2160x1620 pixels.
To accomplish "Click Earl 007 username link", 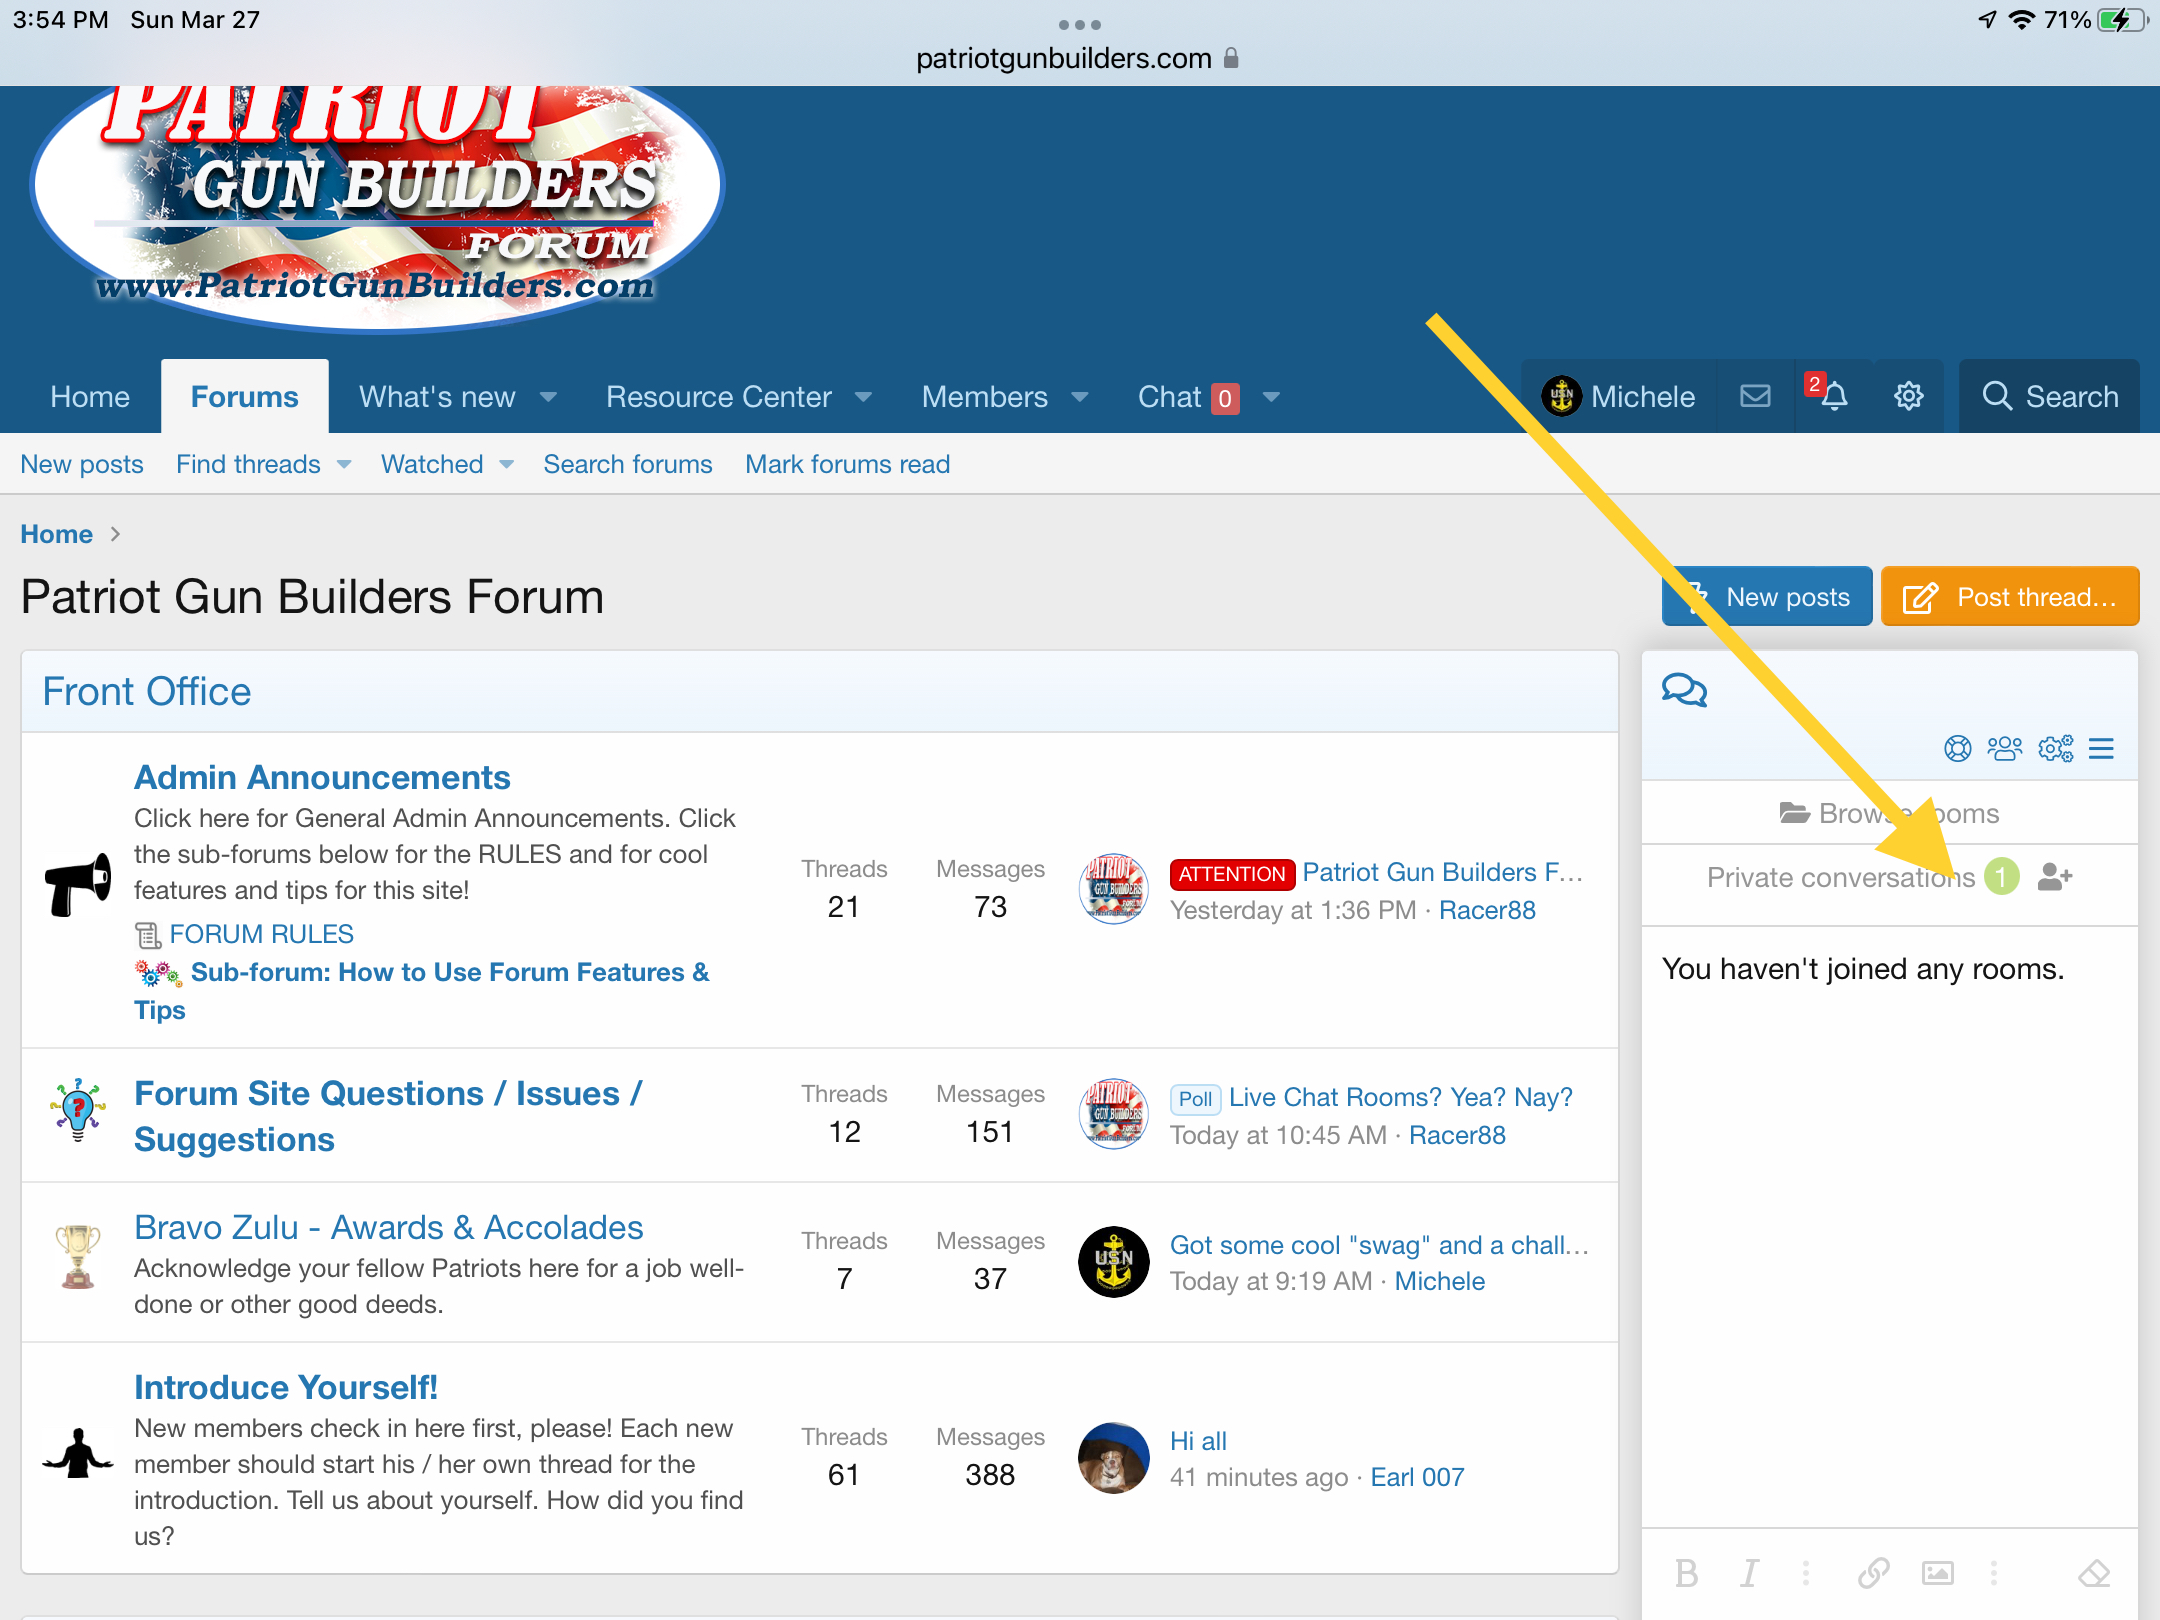I will (x=1417, y=1477).
